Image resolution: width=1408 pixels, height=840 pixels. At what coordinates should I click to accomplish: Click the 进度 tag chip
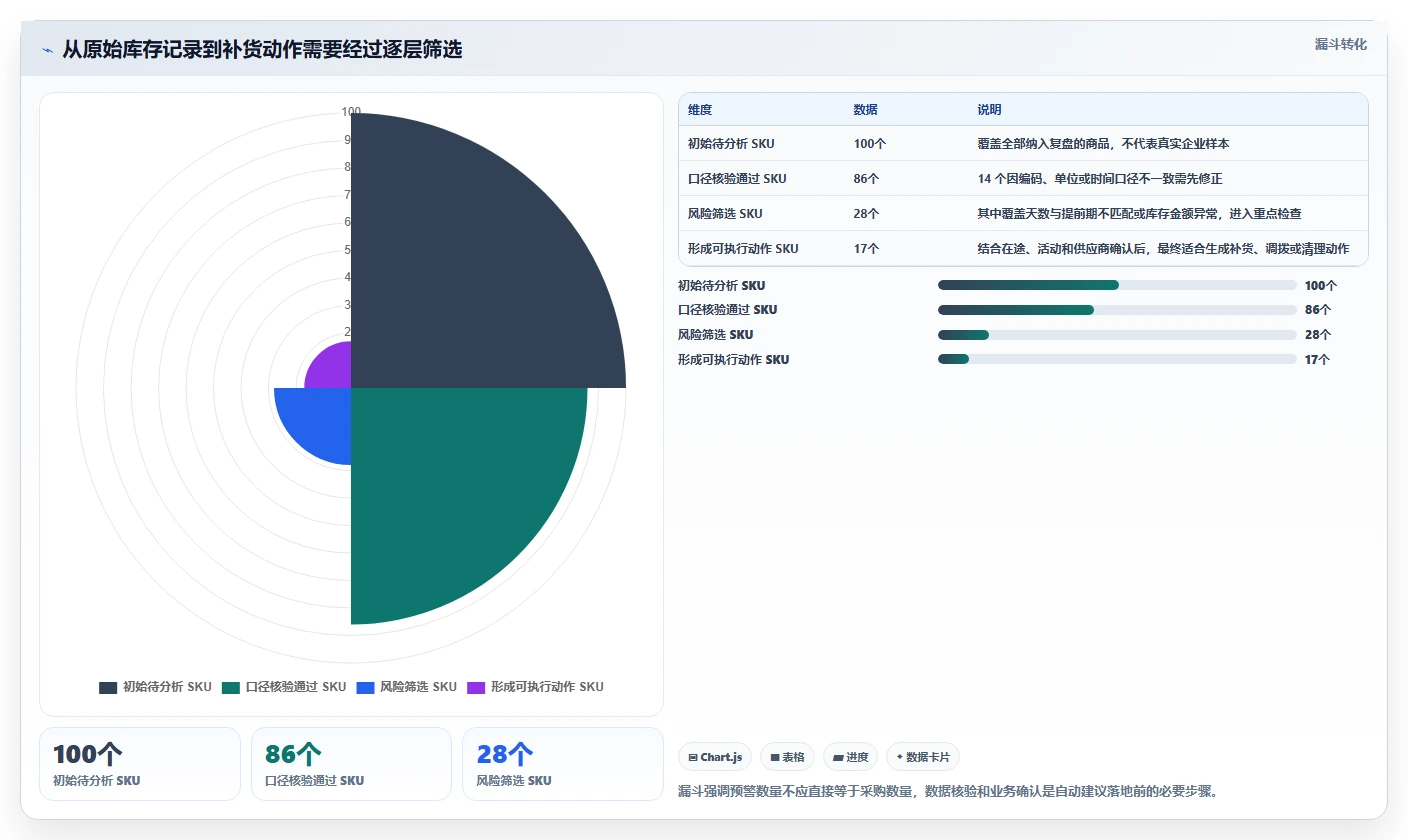[851, 757]
